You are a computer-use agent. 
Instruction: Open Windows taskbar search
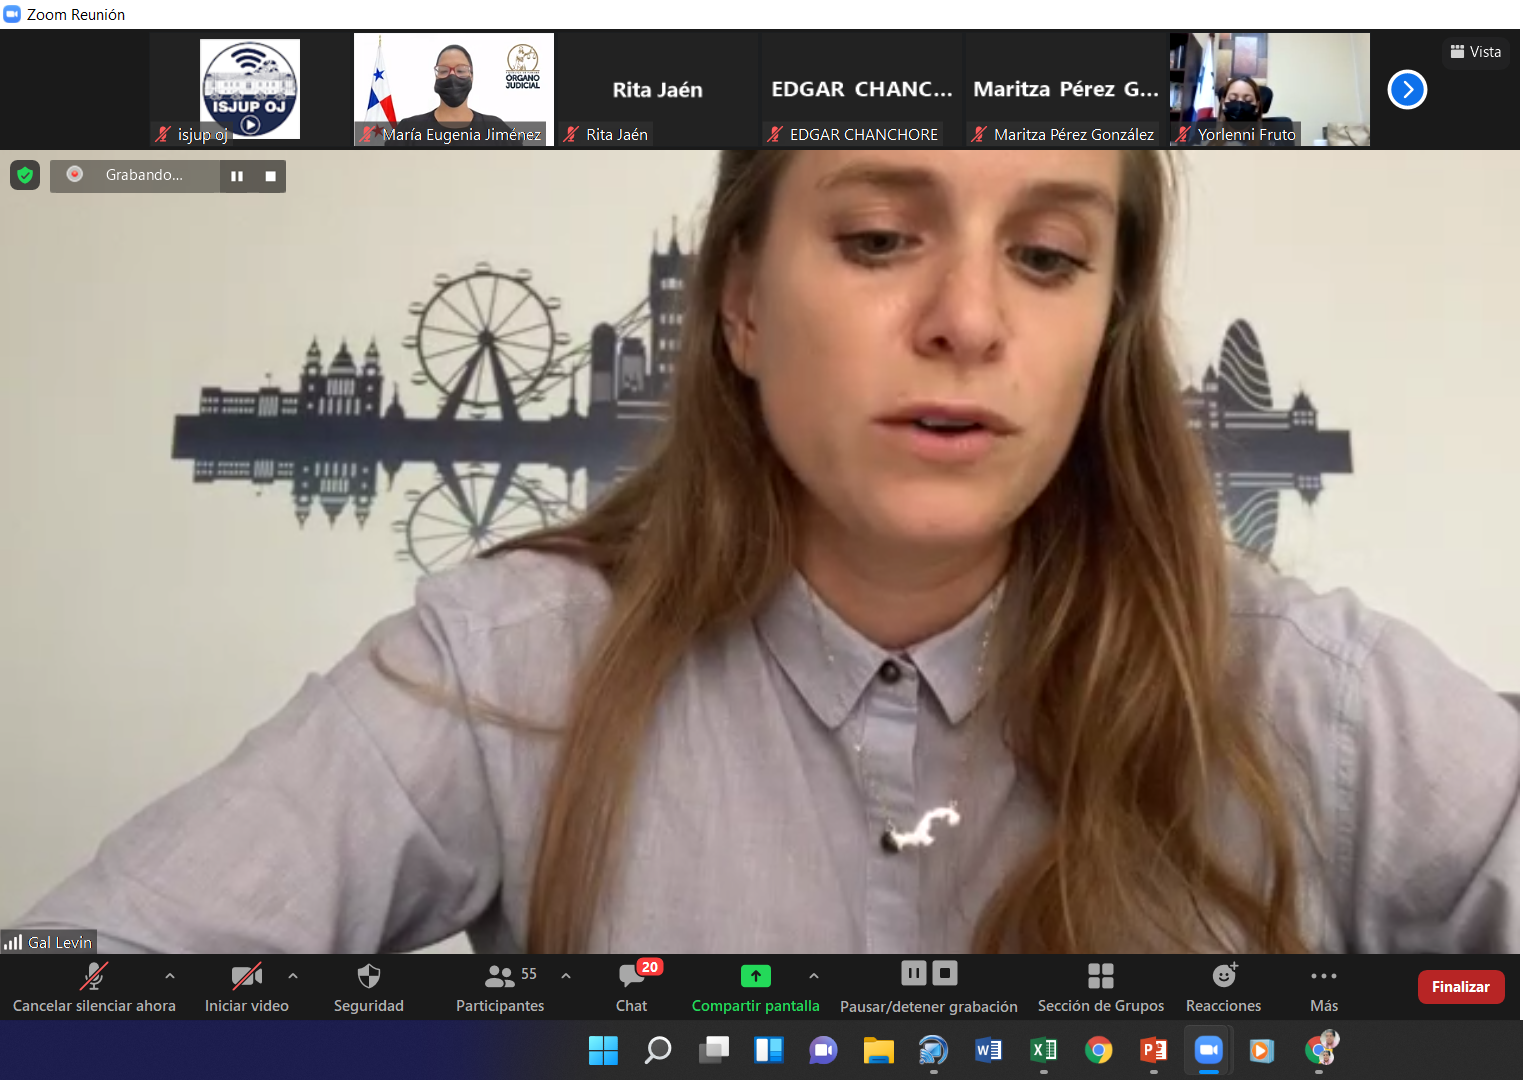click(658, 1050)
